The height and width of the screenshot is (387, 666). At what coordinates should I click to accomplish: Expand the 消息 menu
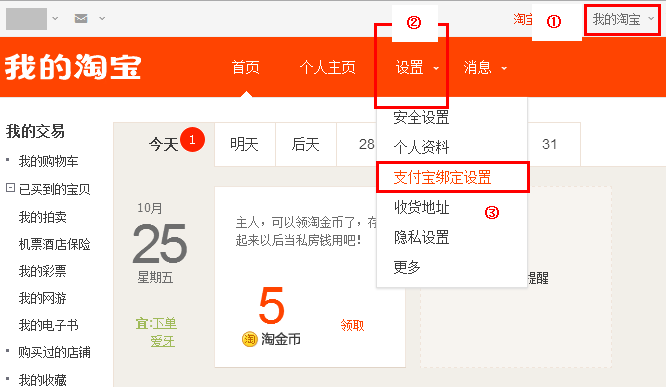coord(485,68)
